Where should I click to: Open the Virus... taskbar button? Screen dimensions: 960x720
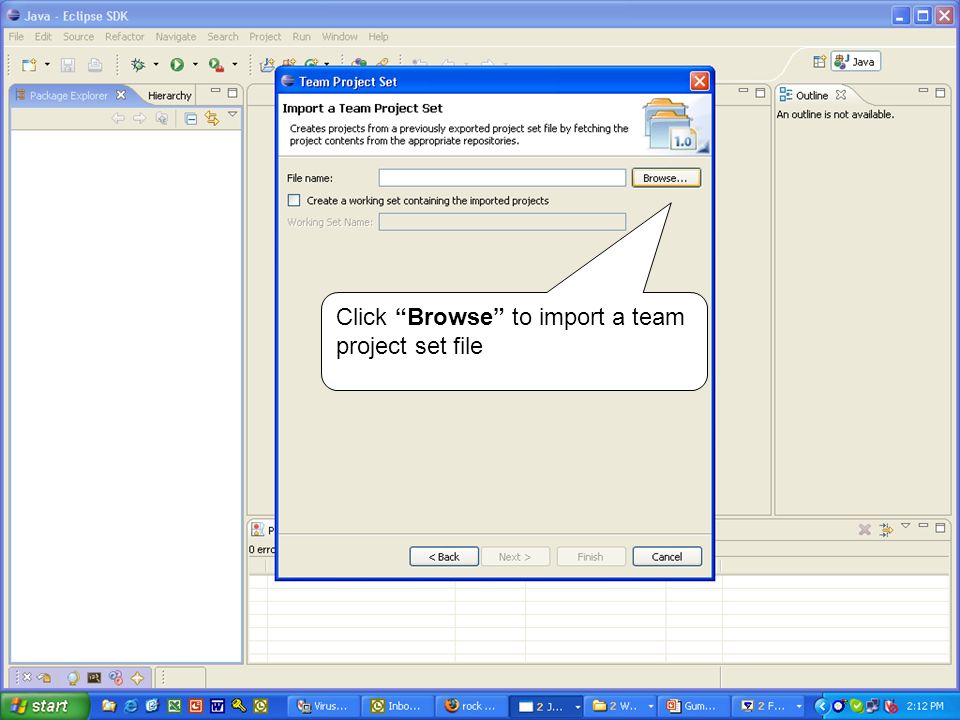pyautogui.click(x=324, y=706)
